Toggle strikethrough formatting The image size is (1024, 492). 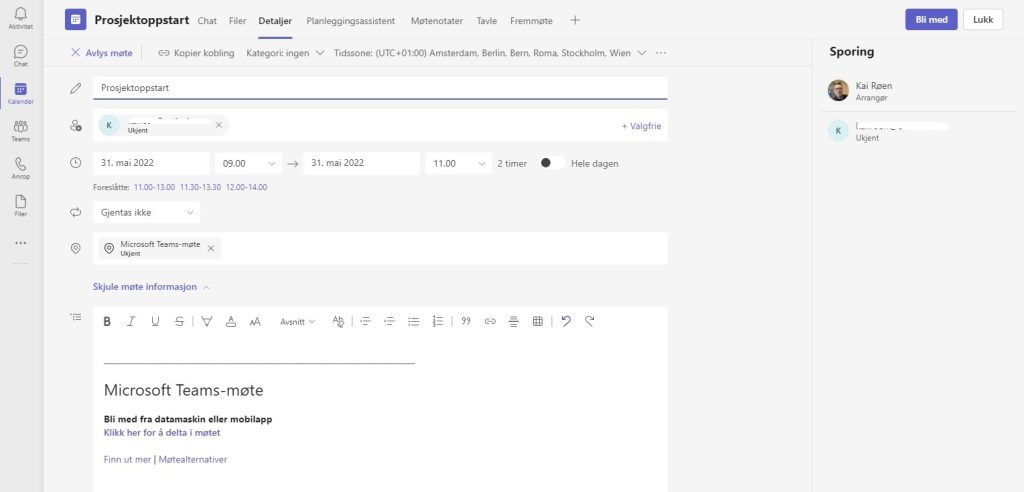pyautogui.click(x=179, y=321)
